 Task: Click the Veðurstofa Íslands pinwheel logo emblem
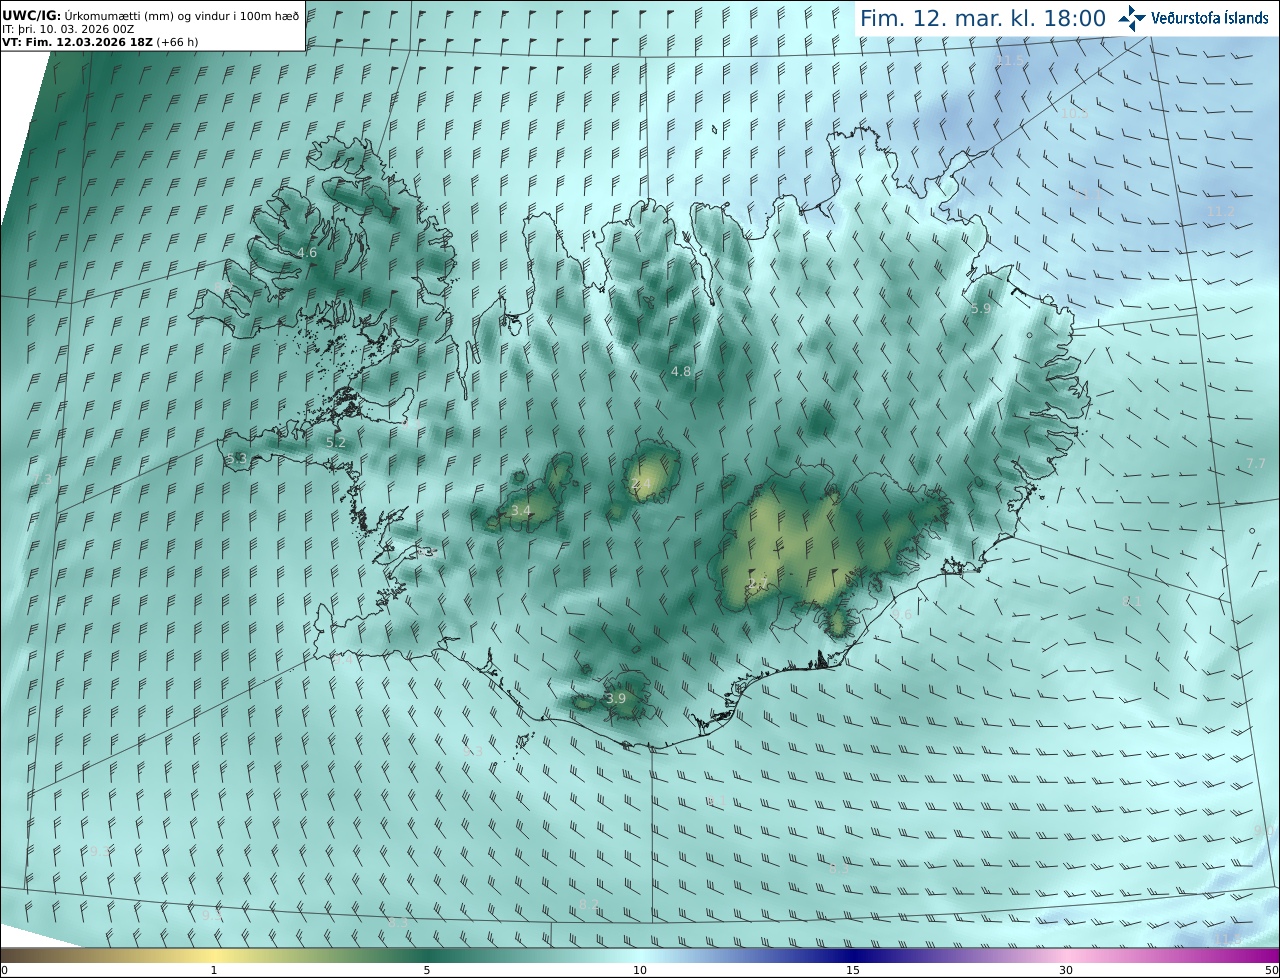1132,18
